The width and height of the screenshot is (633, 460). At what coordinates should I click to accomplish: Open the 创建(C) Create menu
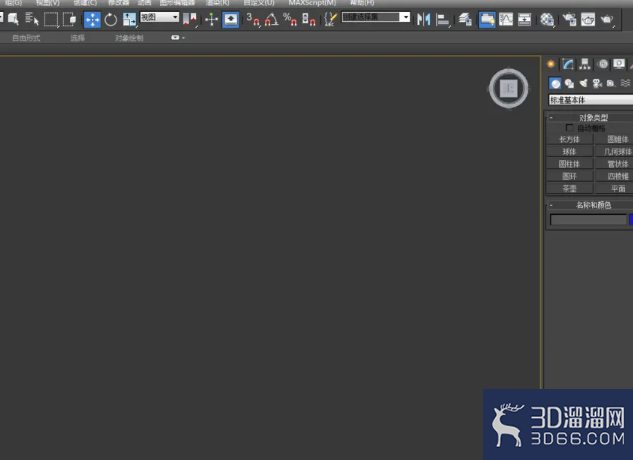[x=85, y=3]
